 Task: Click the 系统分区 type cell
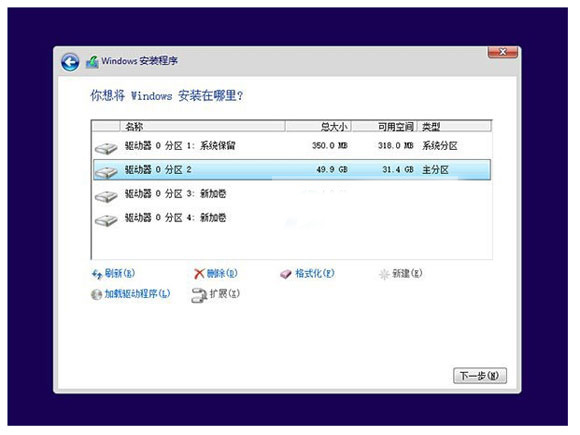[440, 146]
